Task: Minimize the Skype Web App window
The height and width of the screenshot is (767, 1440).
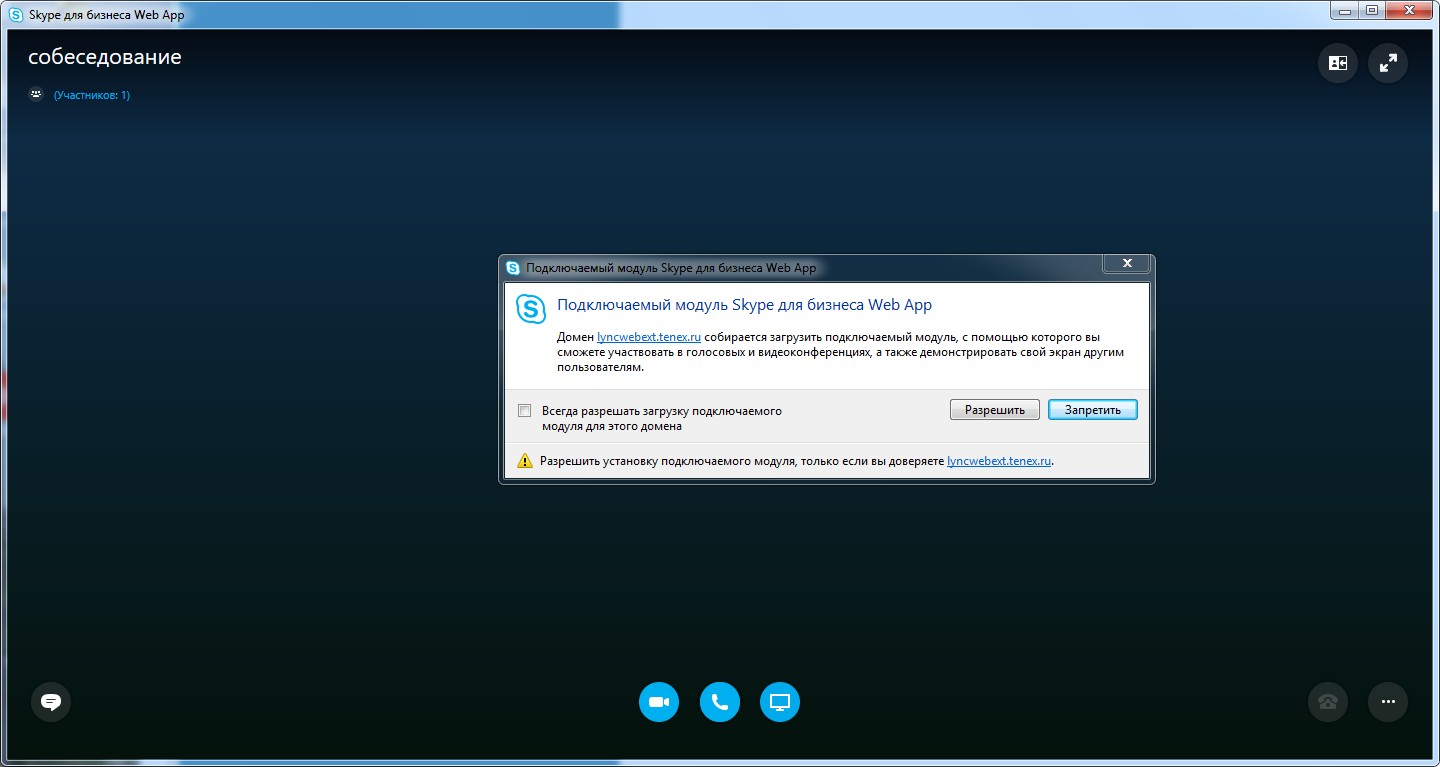Action: [1345, 10]
